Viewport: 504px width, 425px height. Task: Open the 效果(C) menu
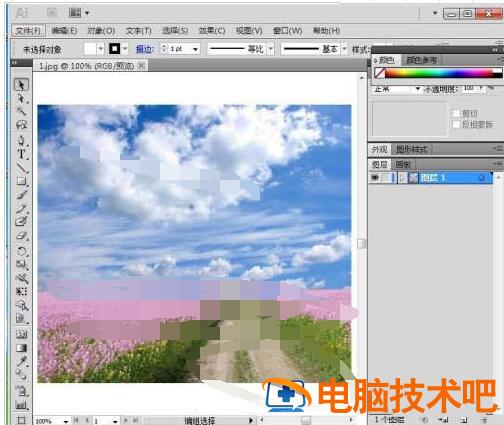(212, 31)
